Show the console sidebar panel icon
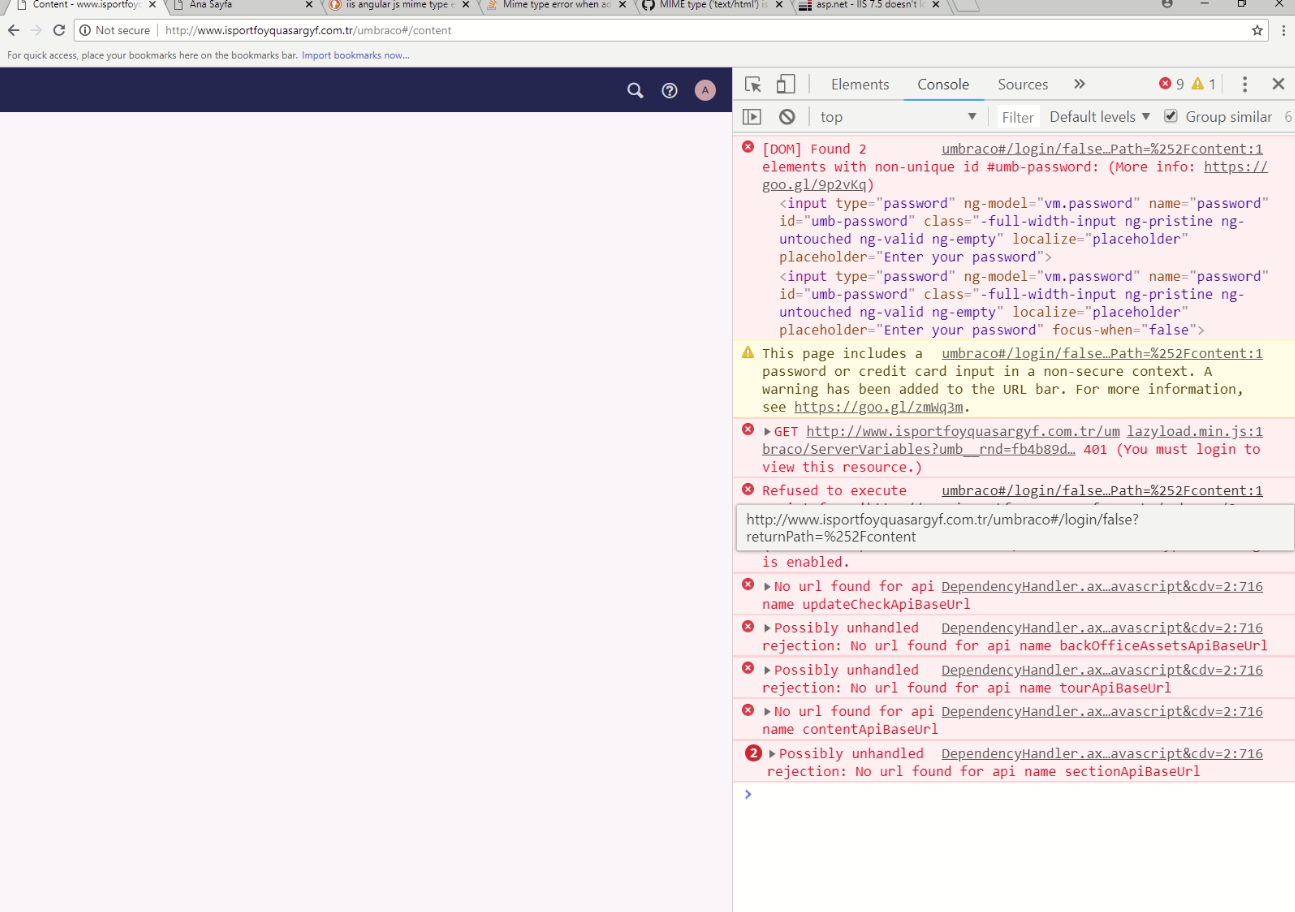 [752, 117]
